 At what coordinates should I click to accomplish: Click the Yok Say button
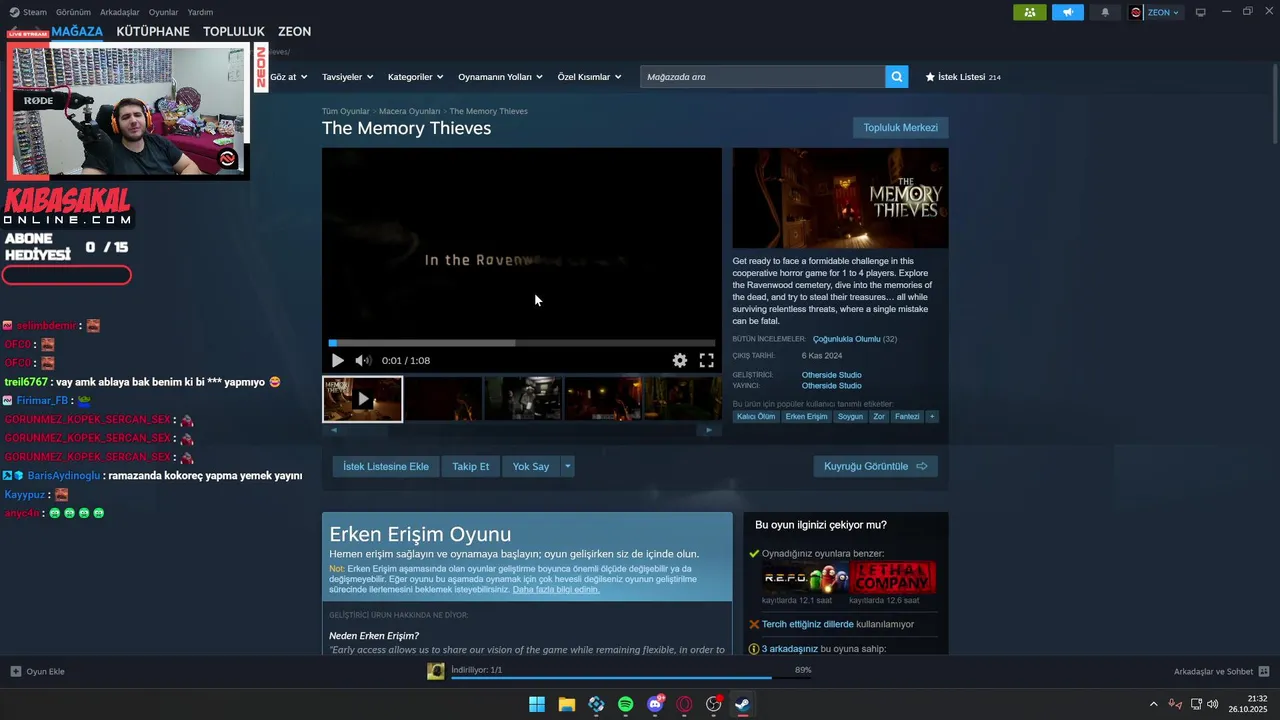tap(531, 466)
